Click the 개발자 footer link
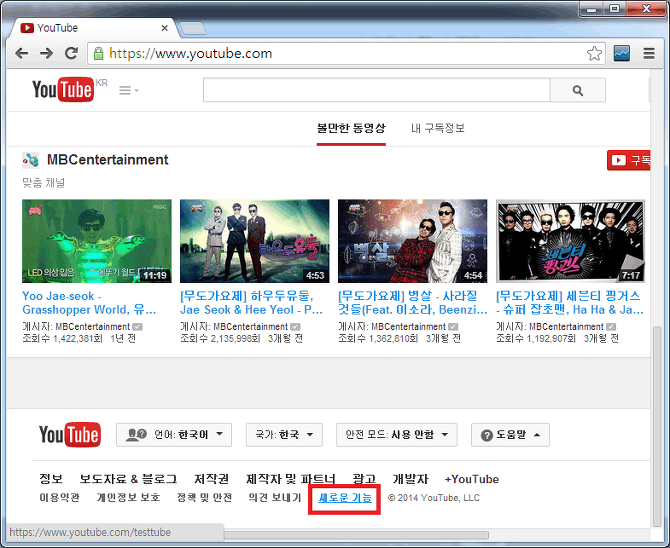 [410, 479]
